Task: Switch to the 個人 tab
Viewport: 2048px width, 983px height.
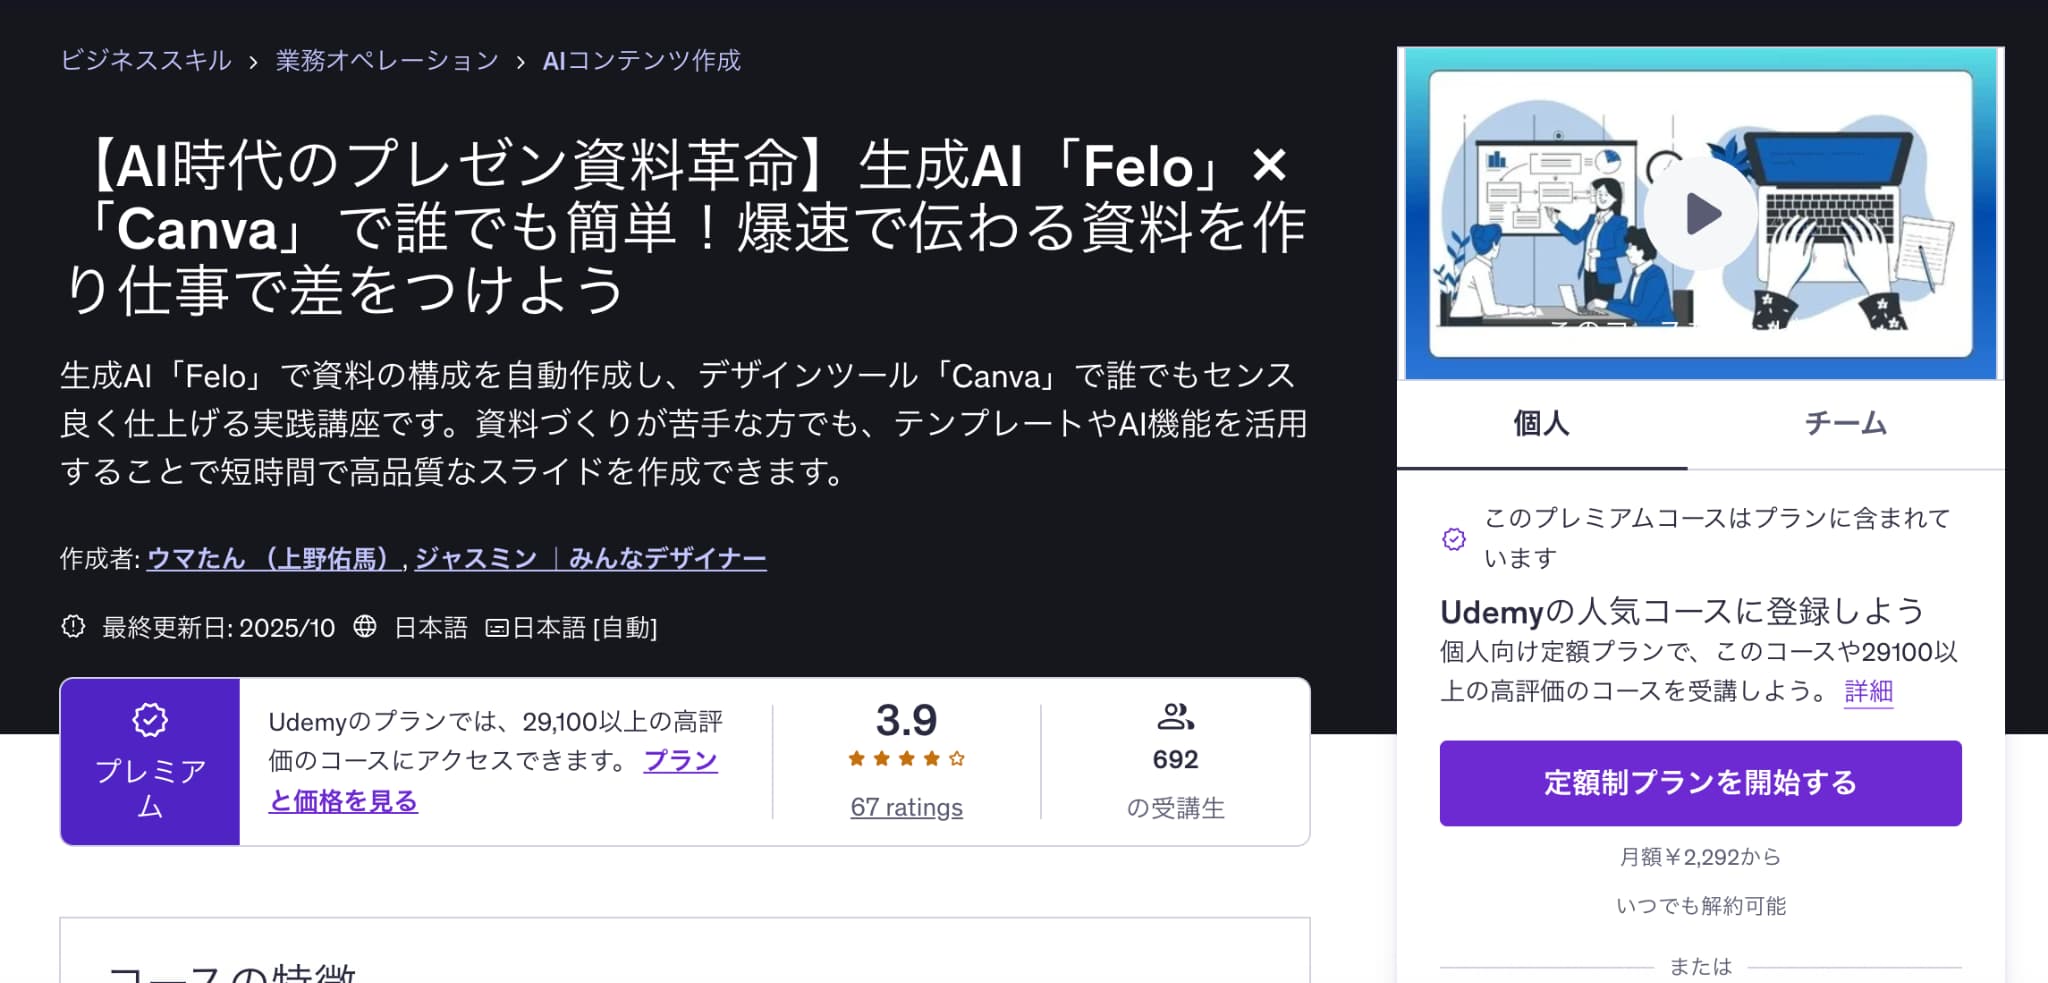Action: point(1541,424)
